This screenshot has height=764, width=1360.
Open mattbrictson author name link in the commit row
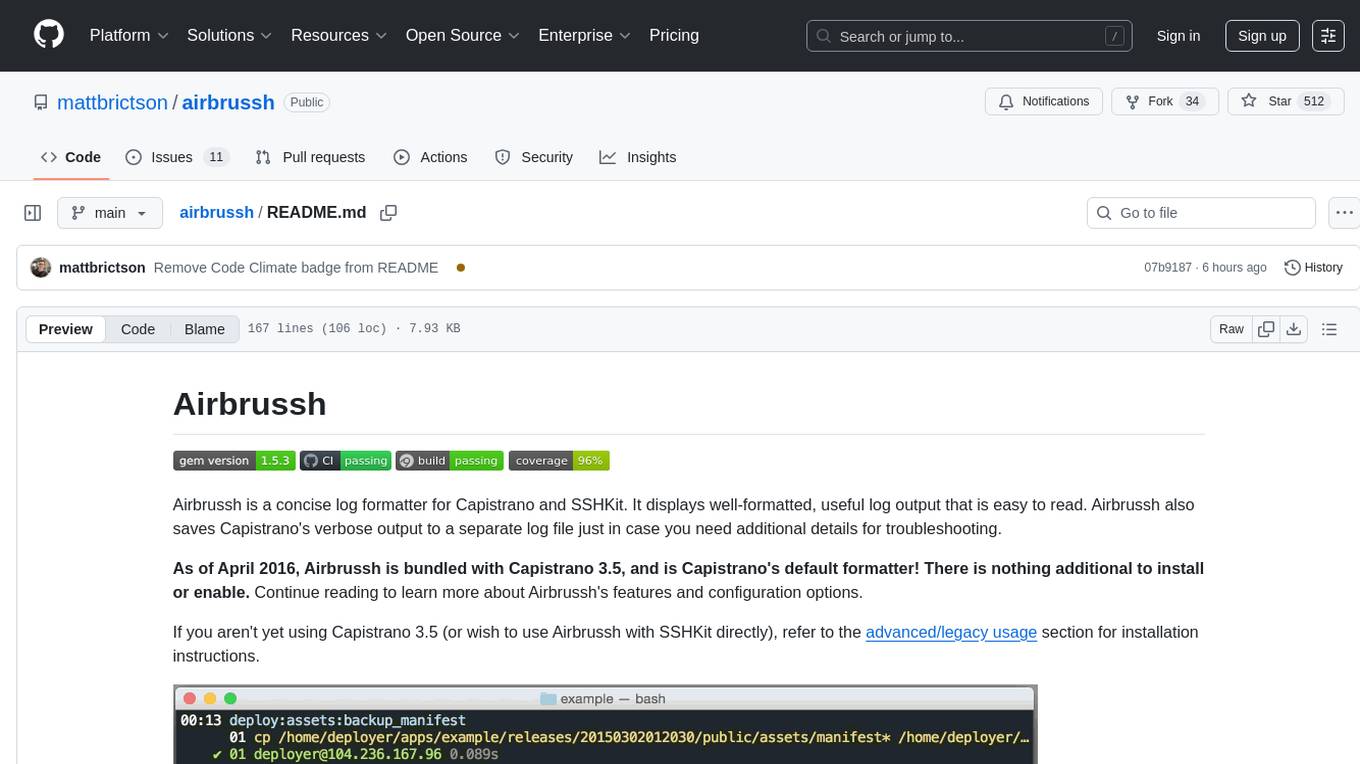(102, 268)
